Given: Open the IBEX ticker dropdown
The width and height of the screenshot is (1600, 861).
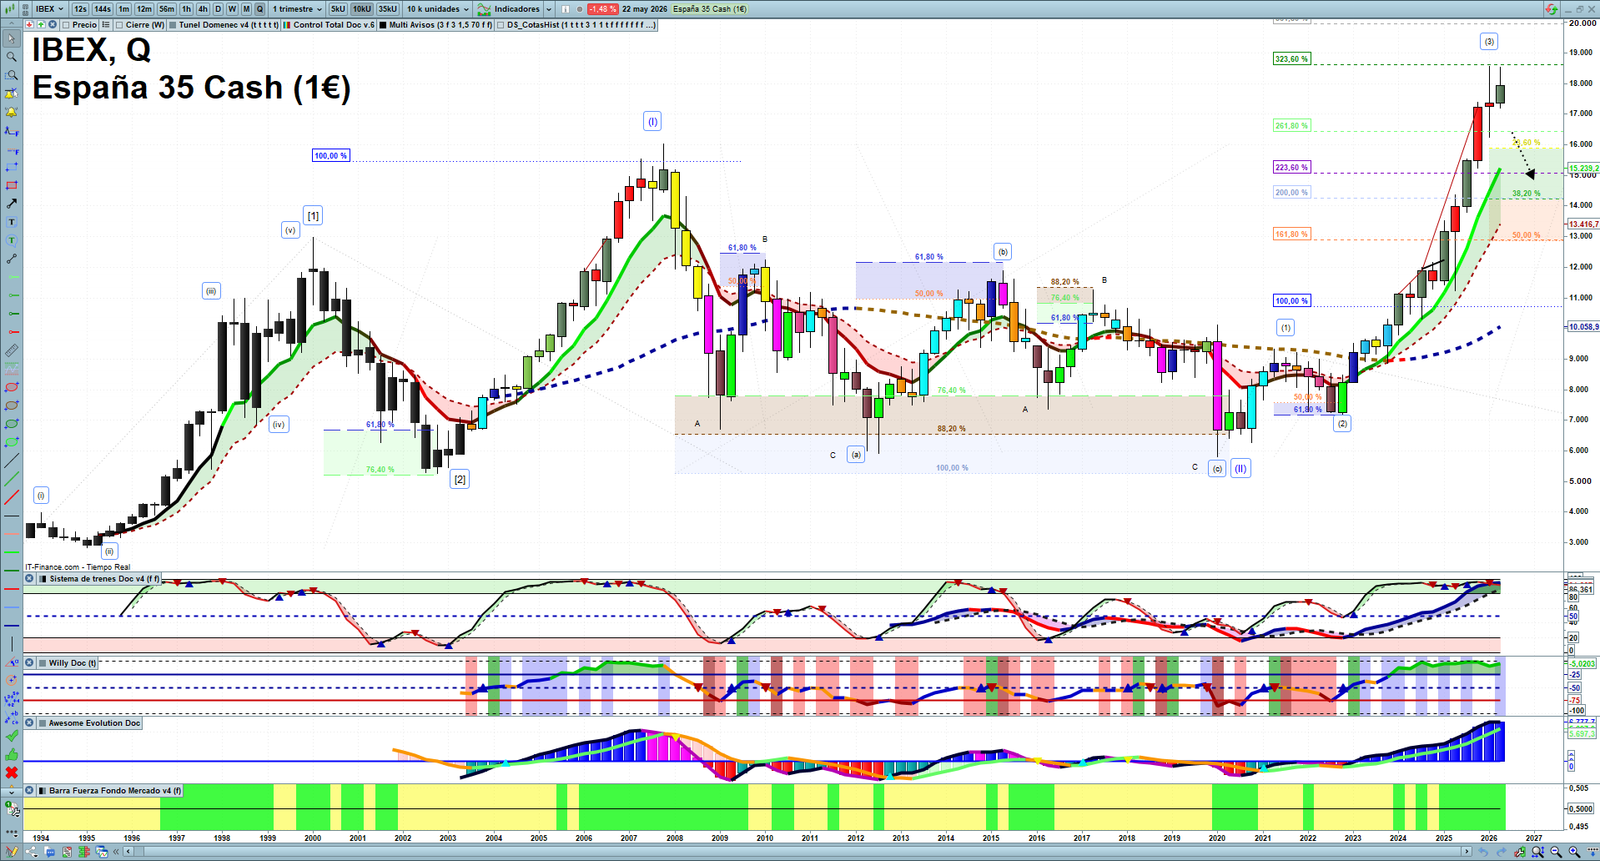Looking at the screenshot, I should coord(50,9).
